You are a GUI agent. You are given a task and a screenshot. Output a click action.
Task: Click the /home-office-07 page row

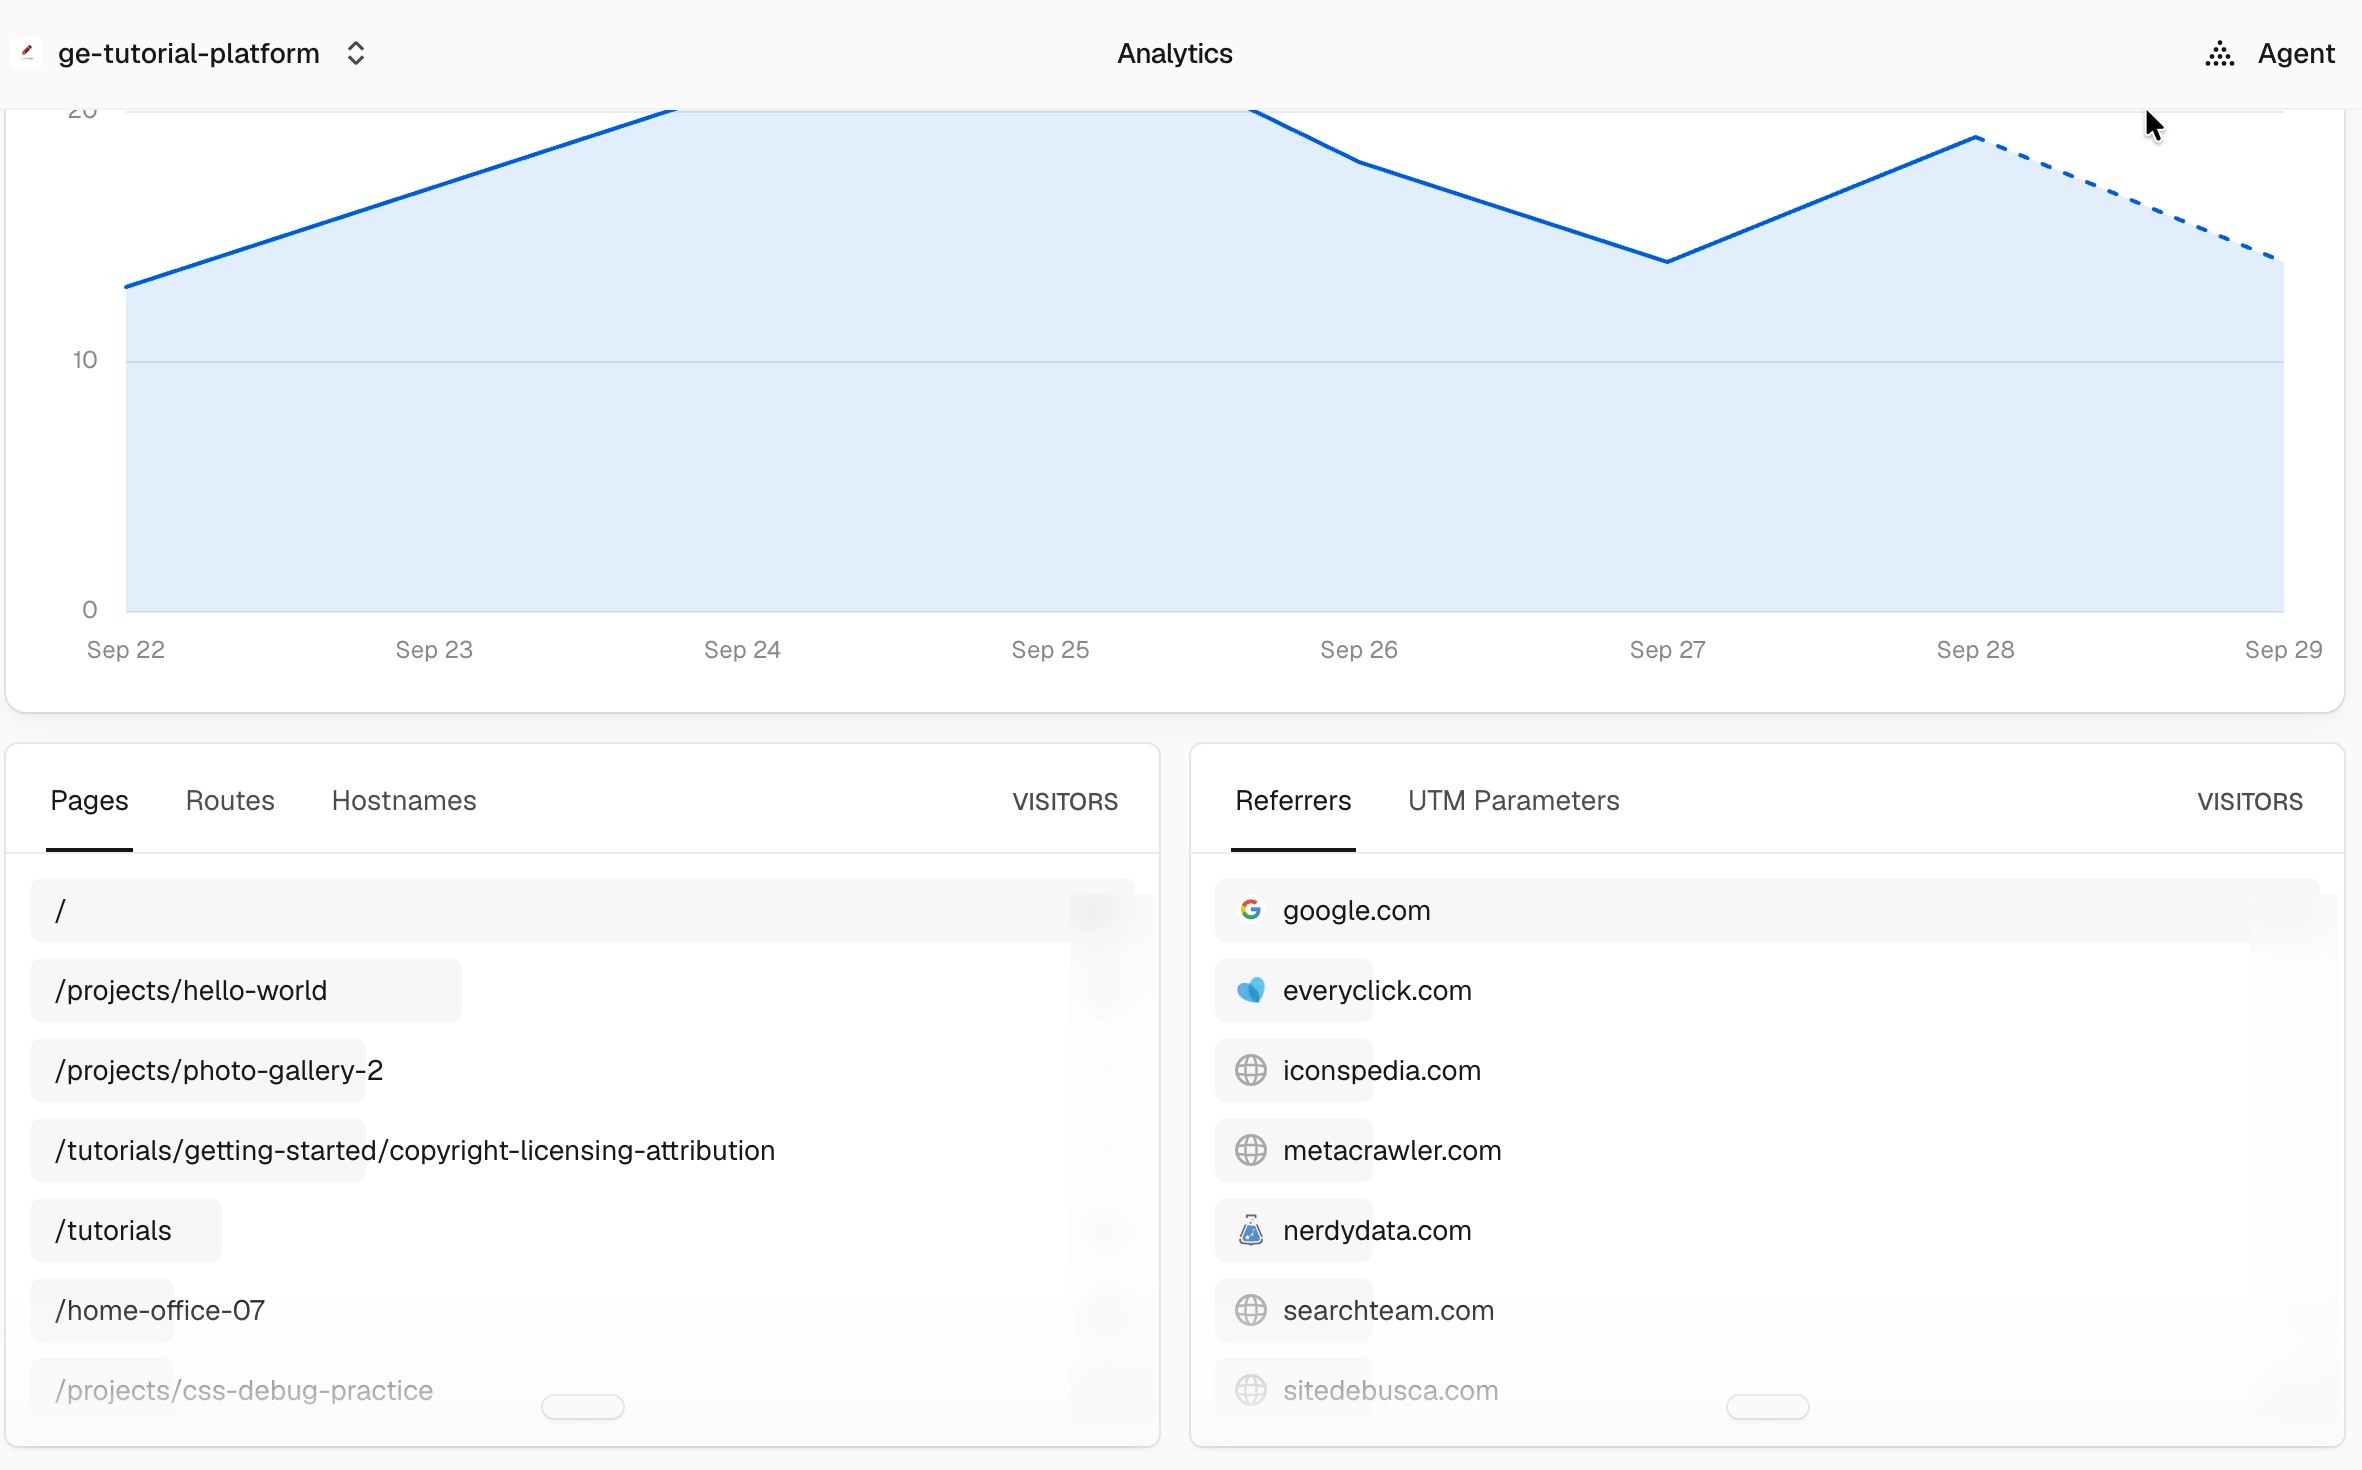(x=582, y=1310)
